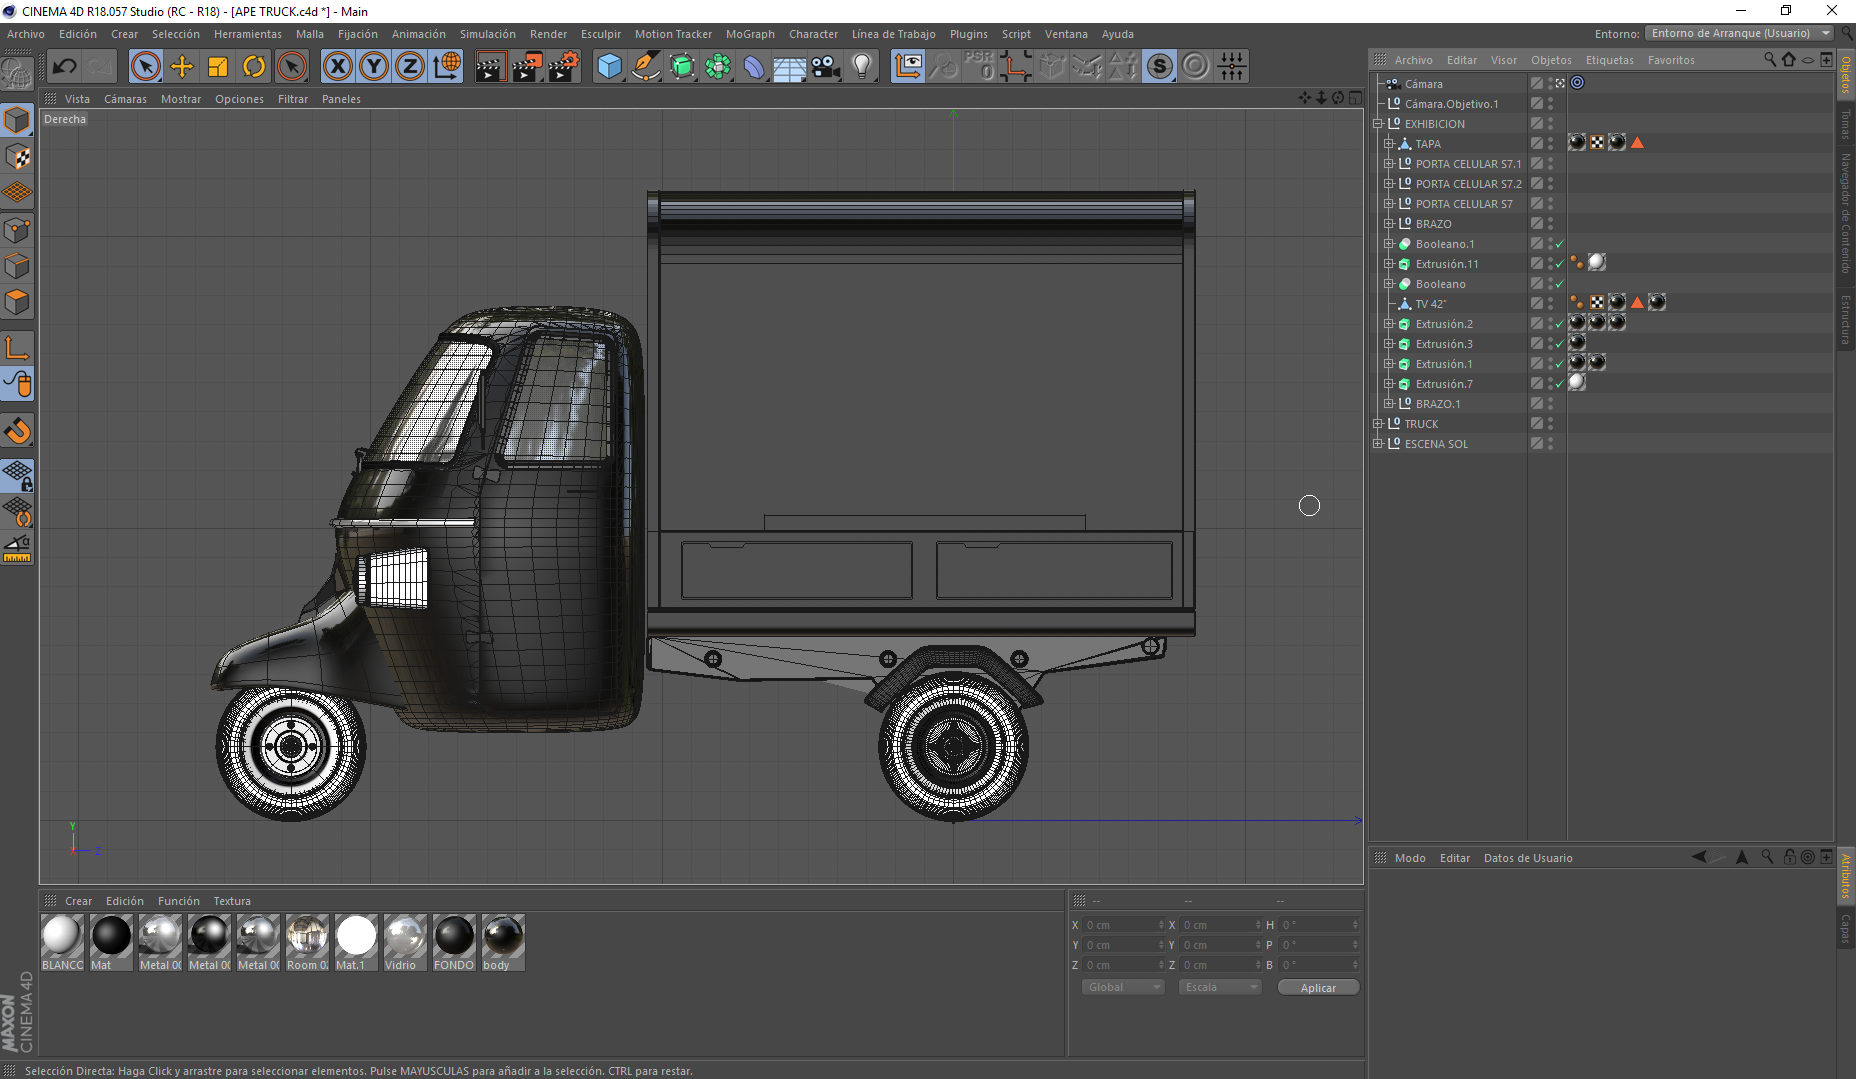
Task: Toggle visibility dots of TAPA object
Action: tap(1550, 144)
